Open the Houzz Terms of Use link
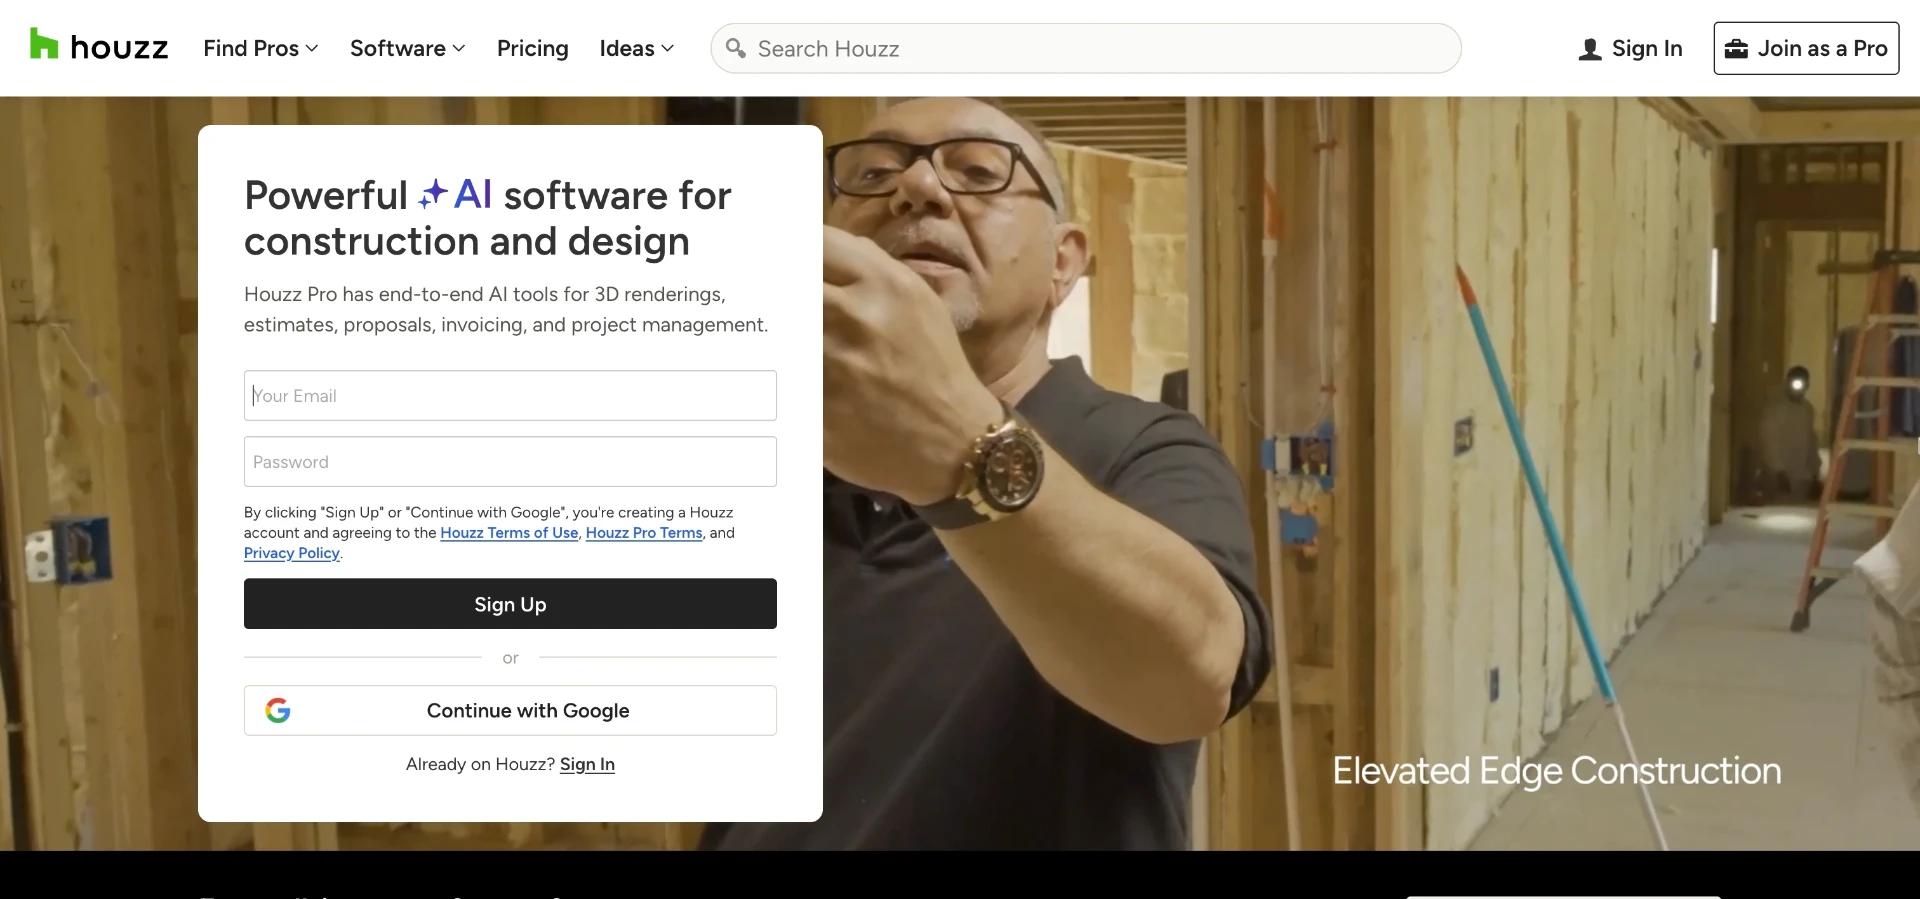The image size is (1920, 899). [509, 533]
